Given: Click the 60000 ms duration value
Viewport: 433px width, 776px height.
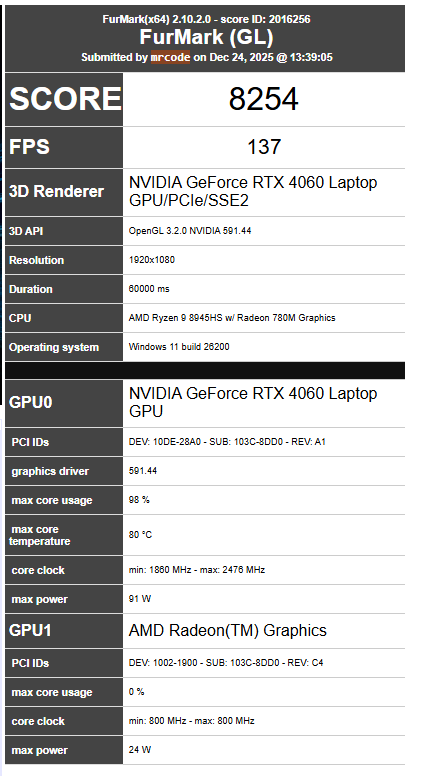Looking at the screenshot, I should point(149,289).
